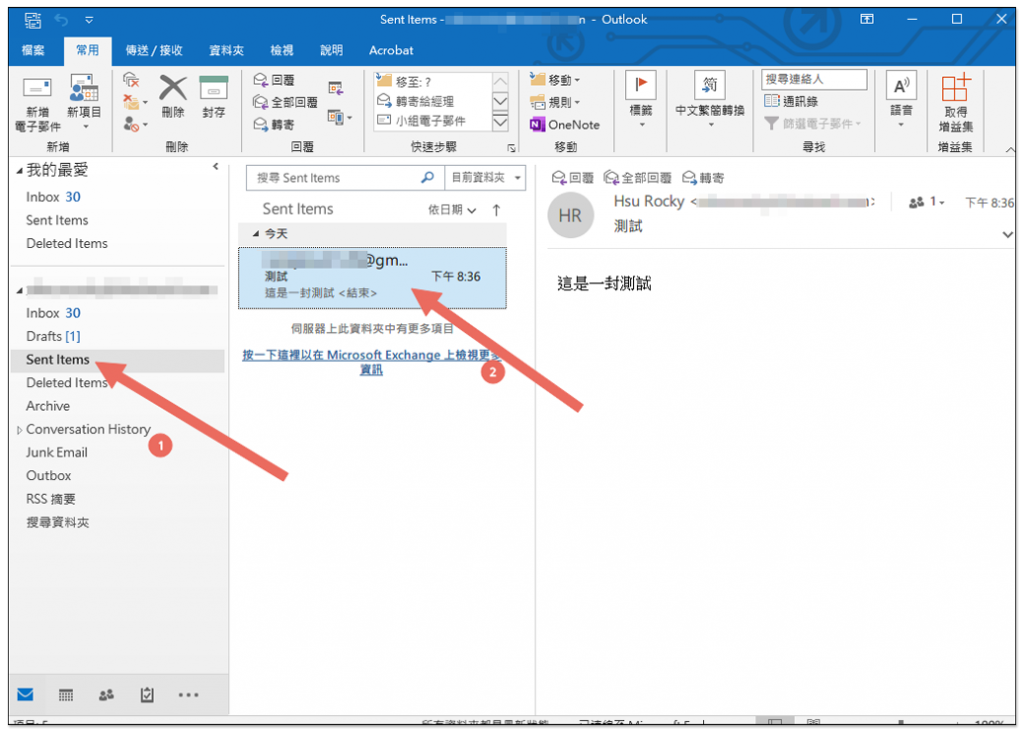The height and width of the screenshot is (733, 1024).
Task: Open the Archive folder
Action: click(48, 406)
